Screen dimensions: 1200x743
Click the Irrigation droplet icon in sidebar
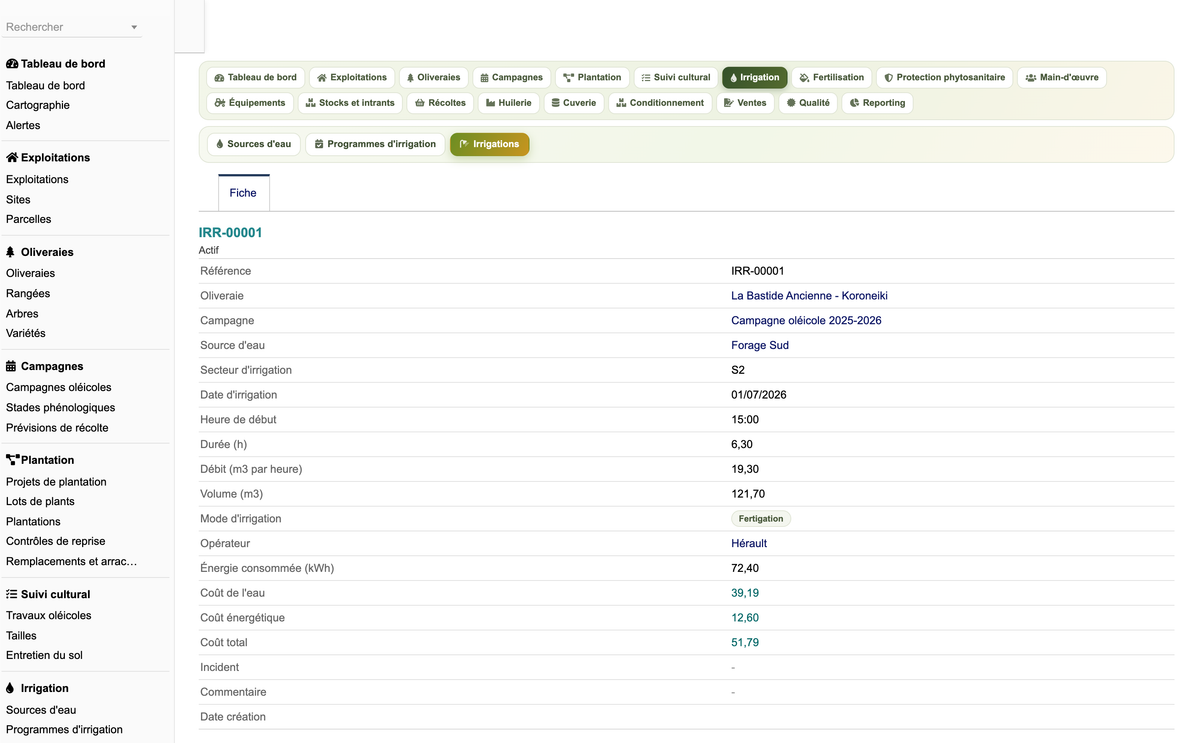(x=10, y=688)
